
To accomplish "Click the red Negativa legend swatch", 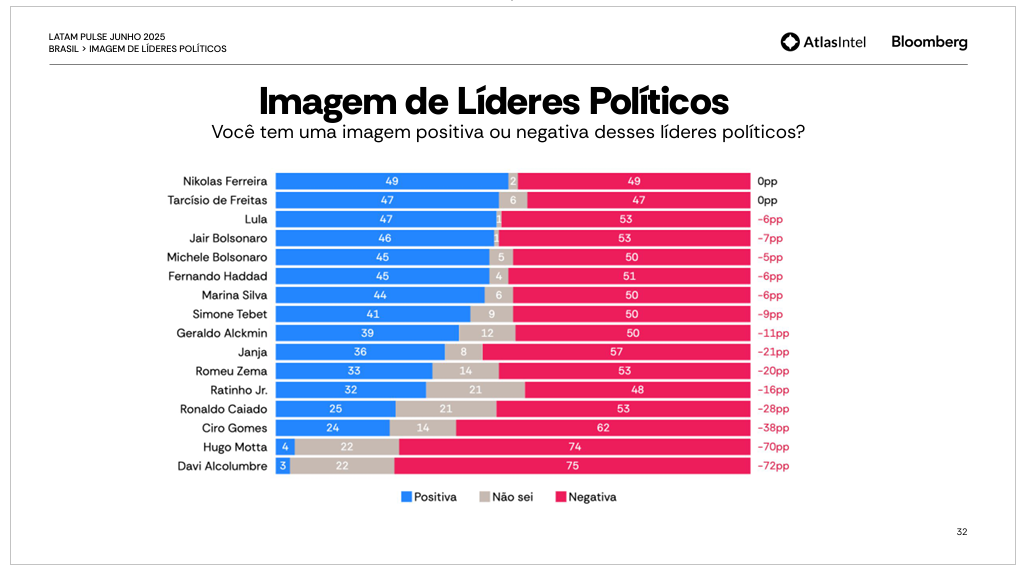I will tap(560, 497).
